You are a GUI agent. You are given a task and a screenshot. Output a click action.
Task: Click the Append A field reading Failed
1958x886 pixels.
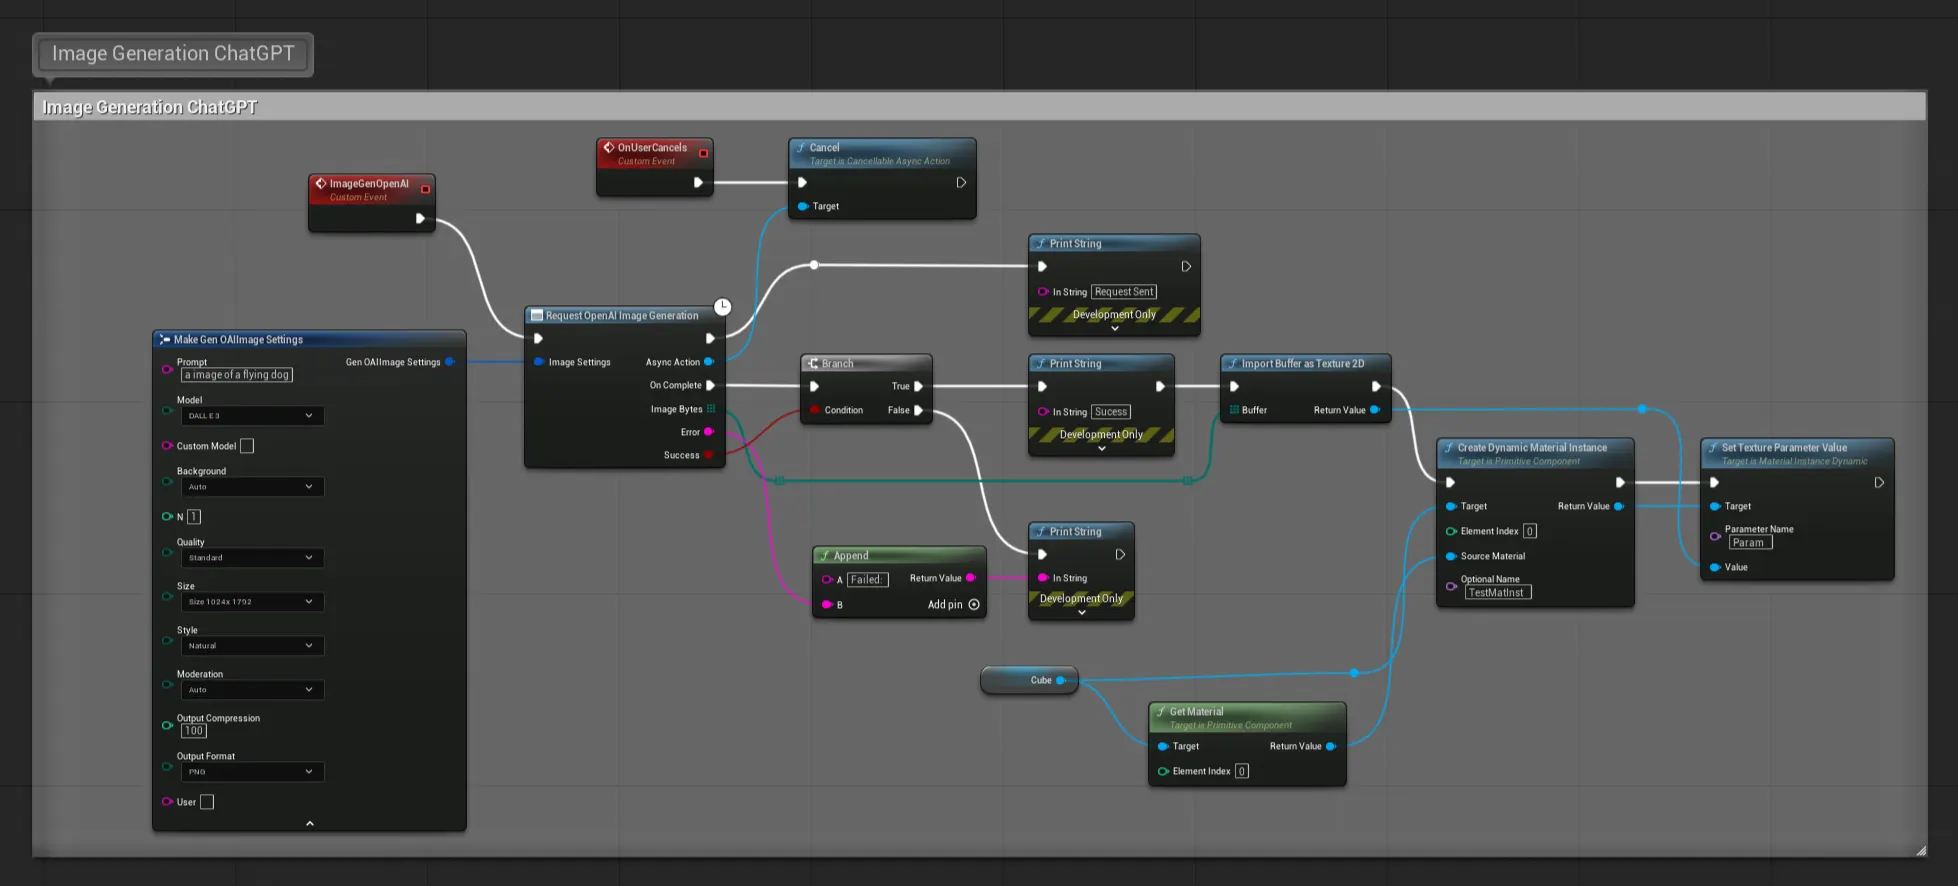868,580
